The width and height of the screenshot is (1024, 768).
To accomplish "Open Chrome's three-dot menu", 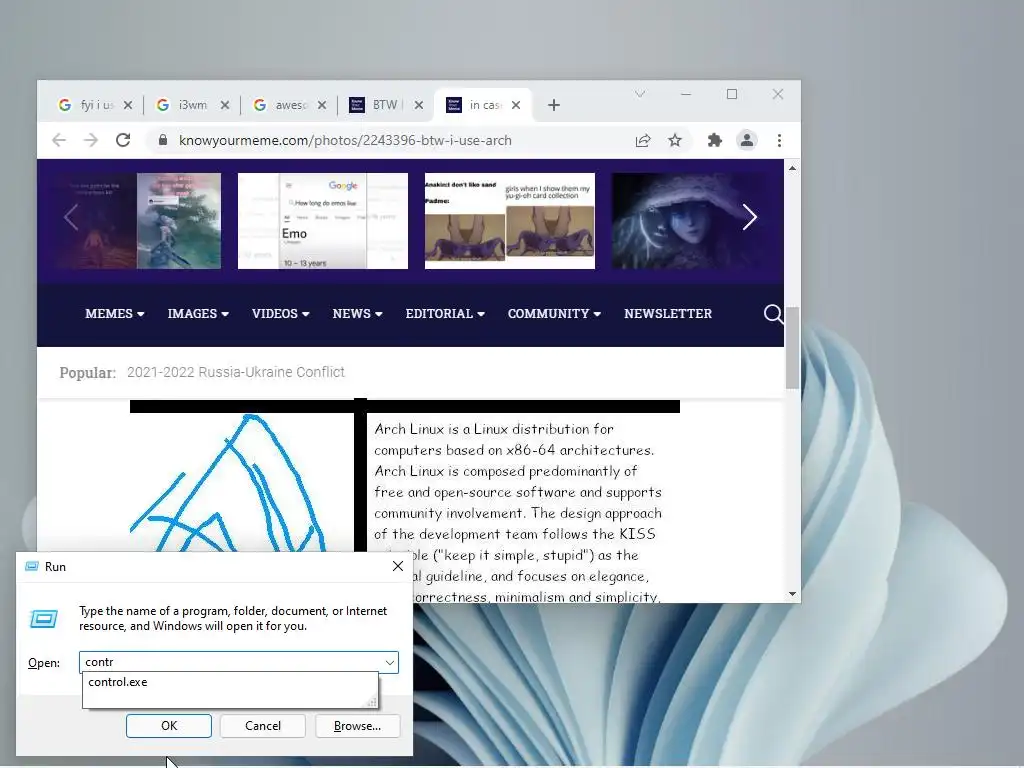I will [779, 140].
